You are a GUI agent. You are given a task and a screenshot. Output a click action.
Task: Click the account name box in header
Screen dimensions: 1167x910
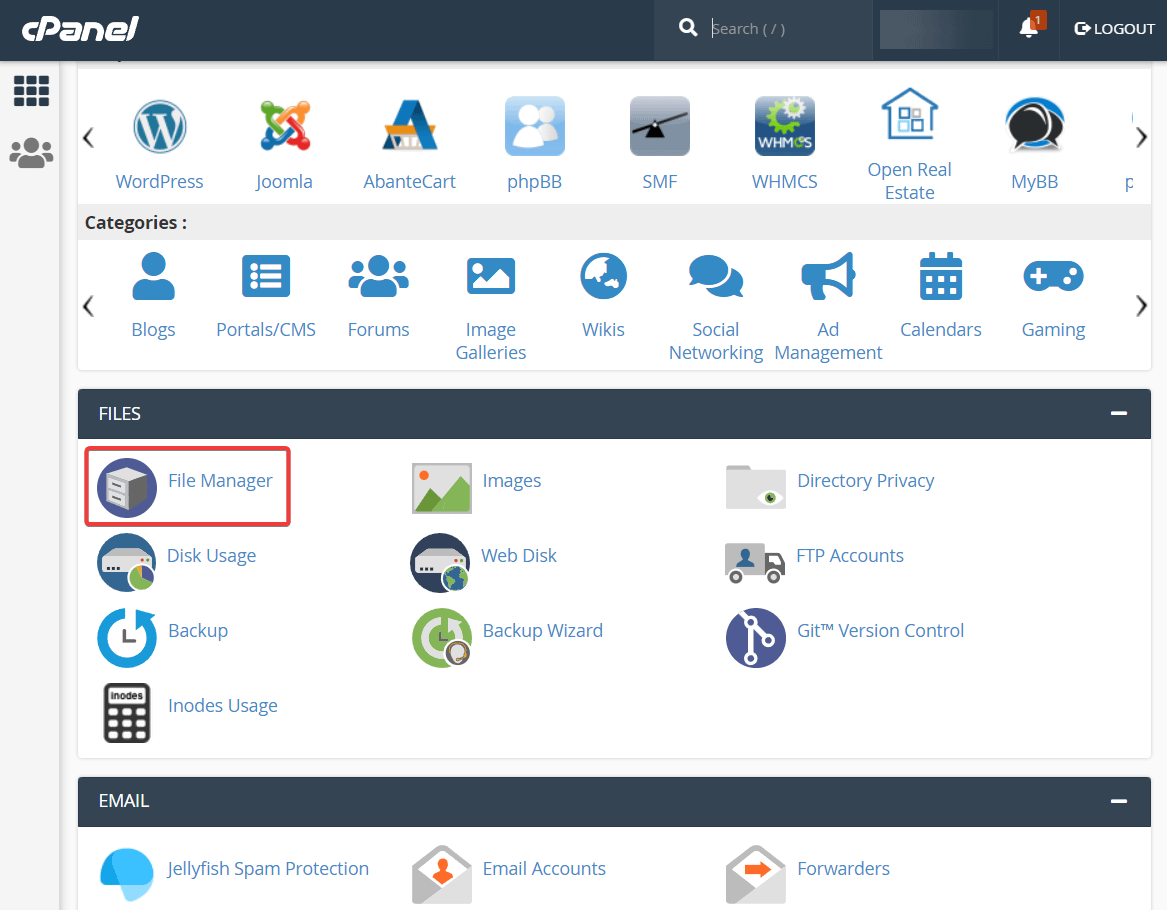(936, 30)
